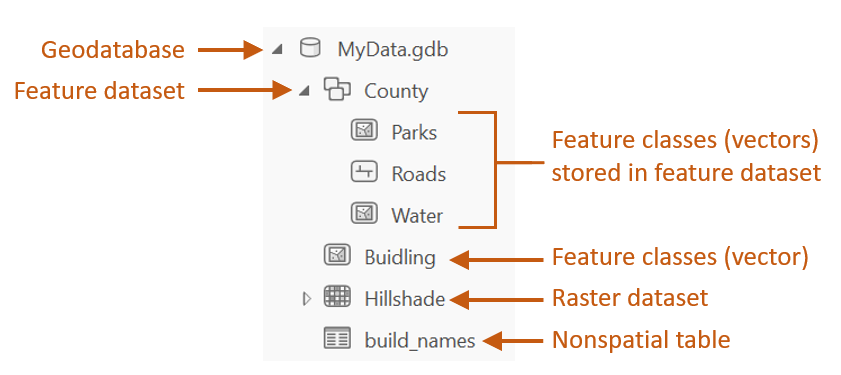Select the Water feature class name
This screenshot has height=375, width=841.
417,216
